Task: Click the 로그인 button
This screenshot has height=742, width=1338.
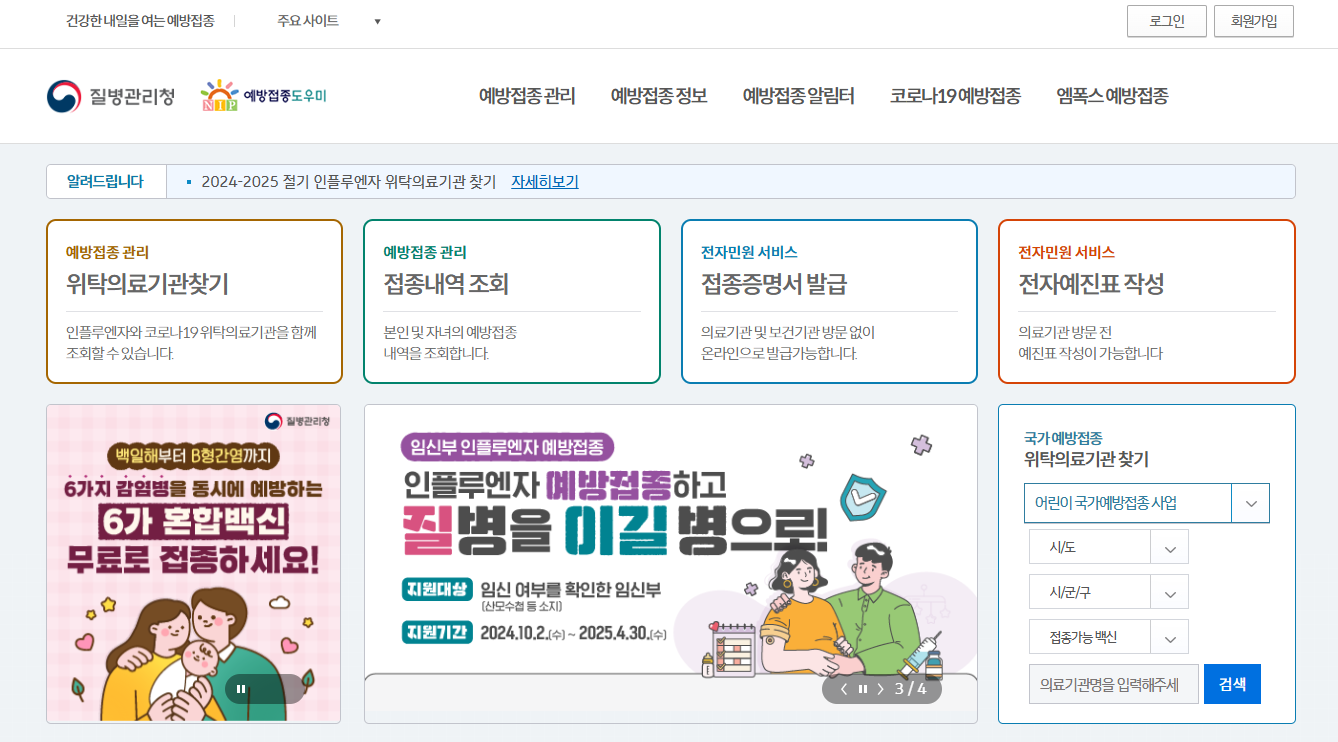Action: pyautogui.click(x=1167, y=21)
